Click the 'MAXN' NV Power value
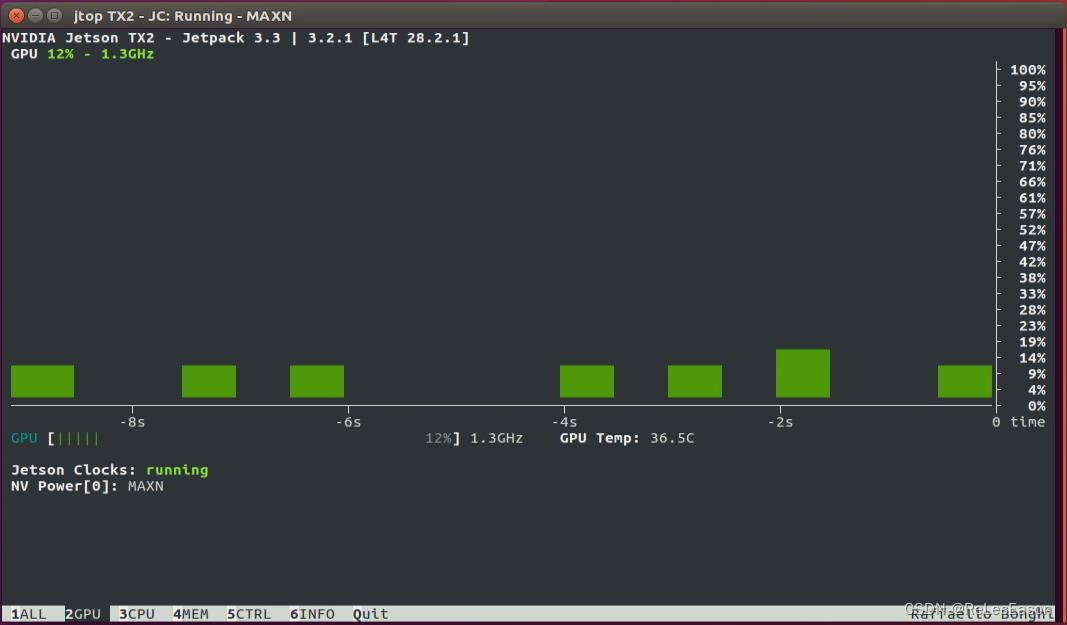The image size is (1067, 625). pos(146,486)
